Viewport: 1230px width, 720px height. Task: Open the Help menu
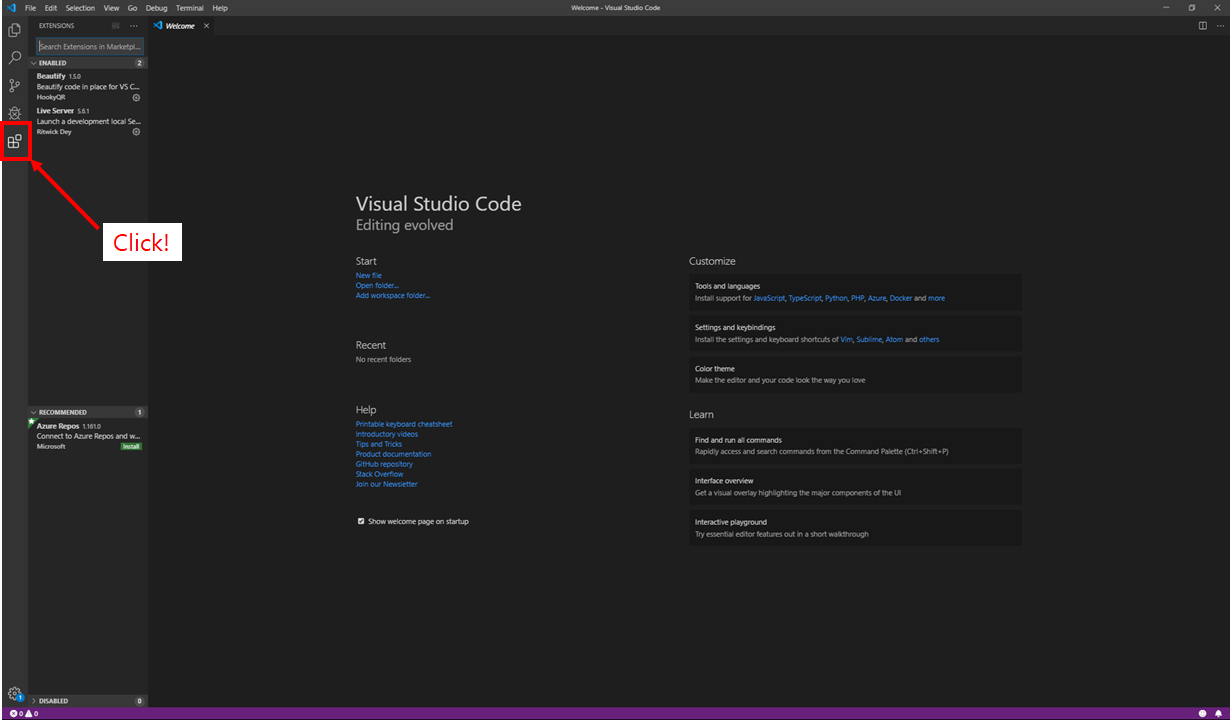coord(220,8)
